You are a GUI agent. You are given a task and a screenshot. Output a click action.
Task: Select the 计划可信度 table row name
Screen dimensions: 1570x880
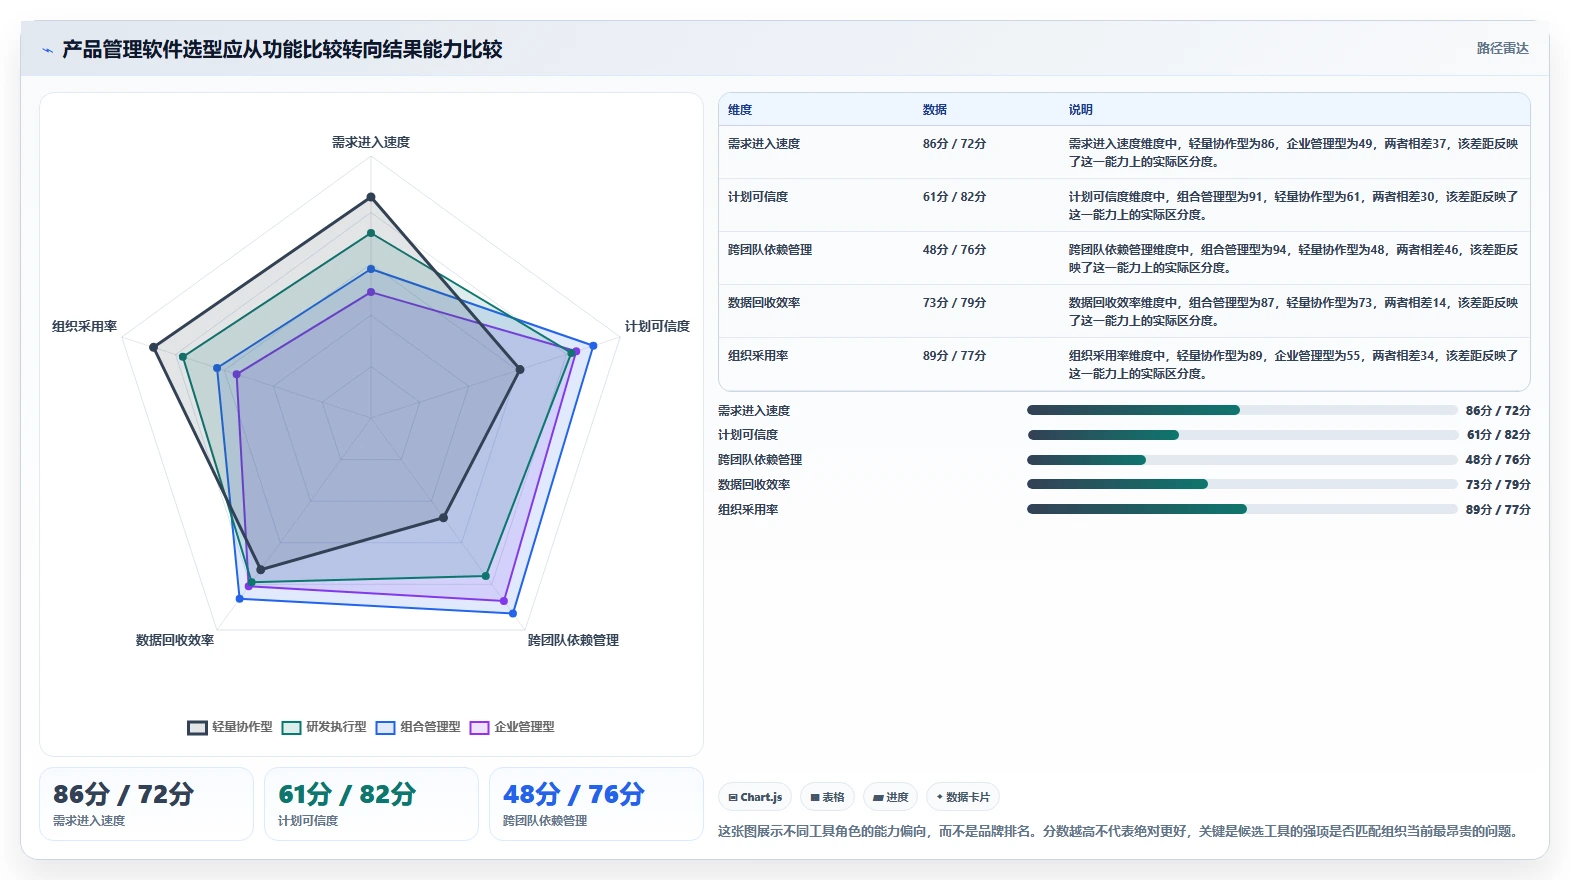[758, 197]
